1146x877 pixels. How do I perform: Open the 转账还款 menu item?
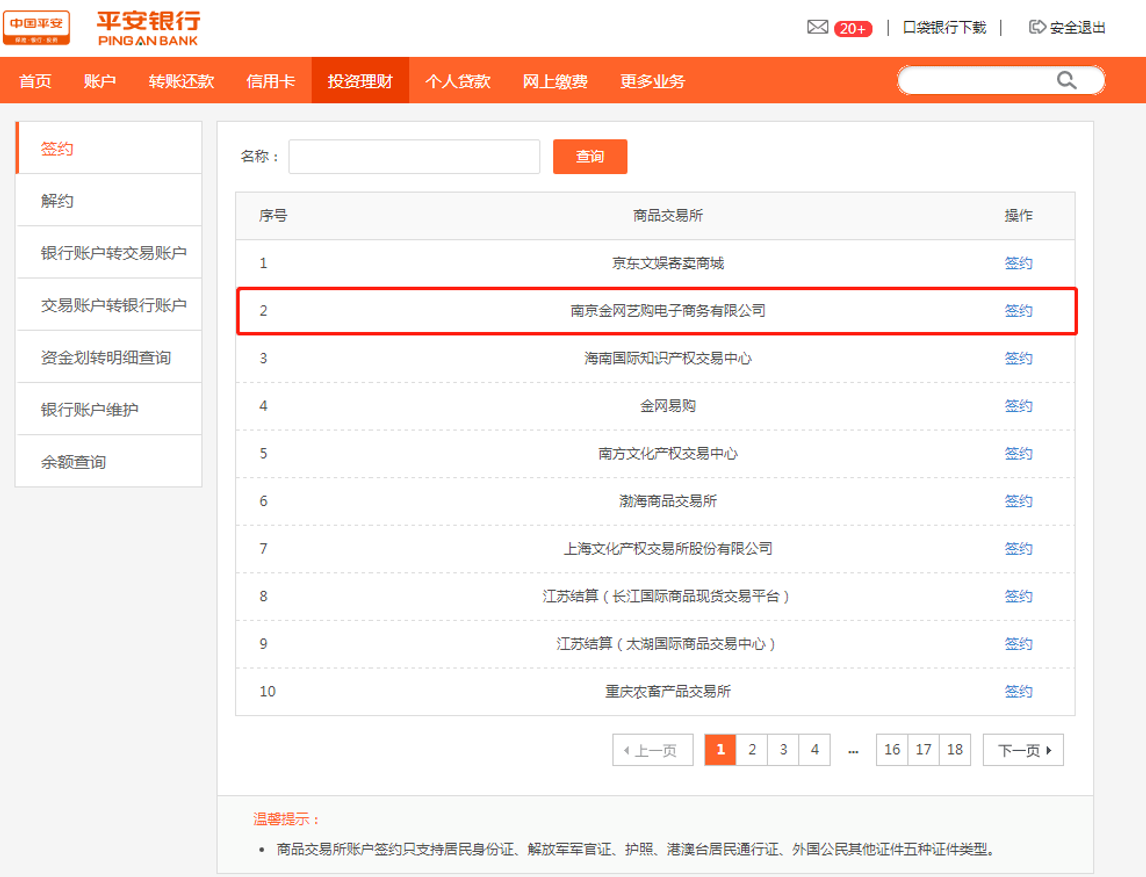(181, 81)
